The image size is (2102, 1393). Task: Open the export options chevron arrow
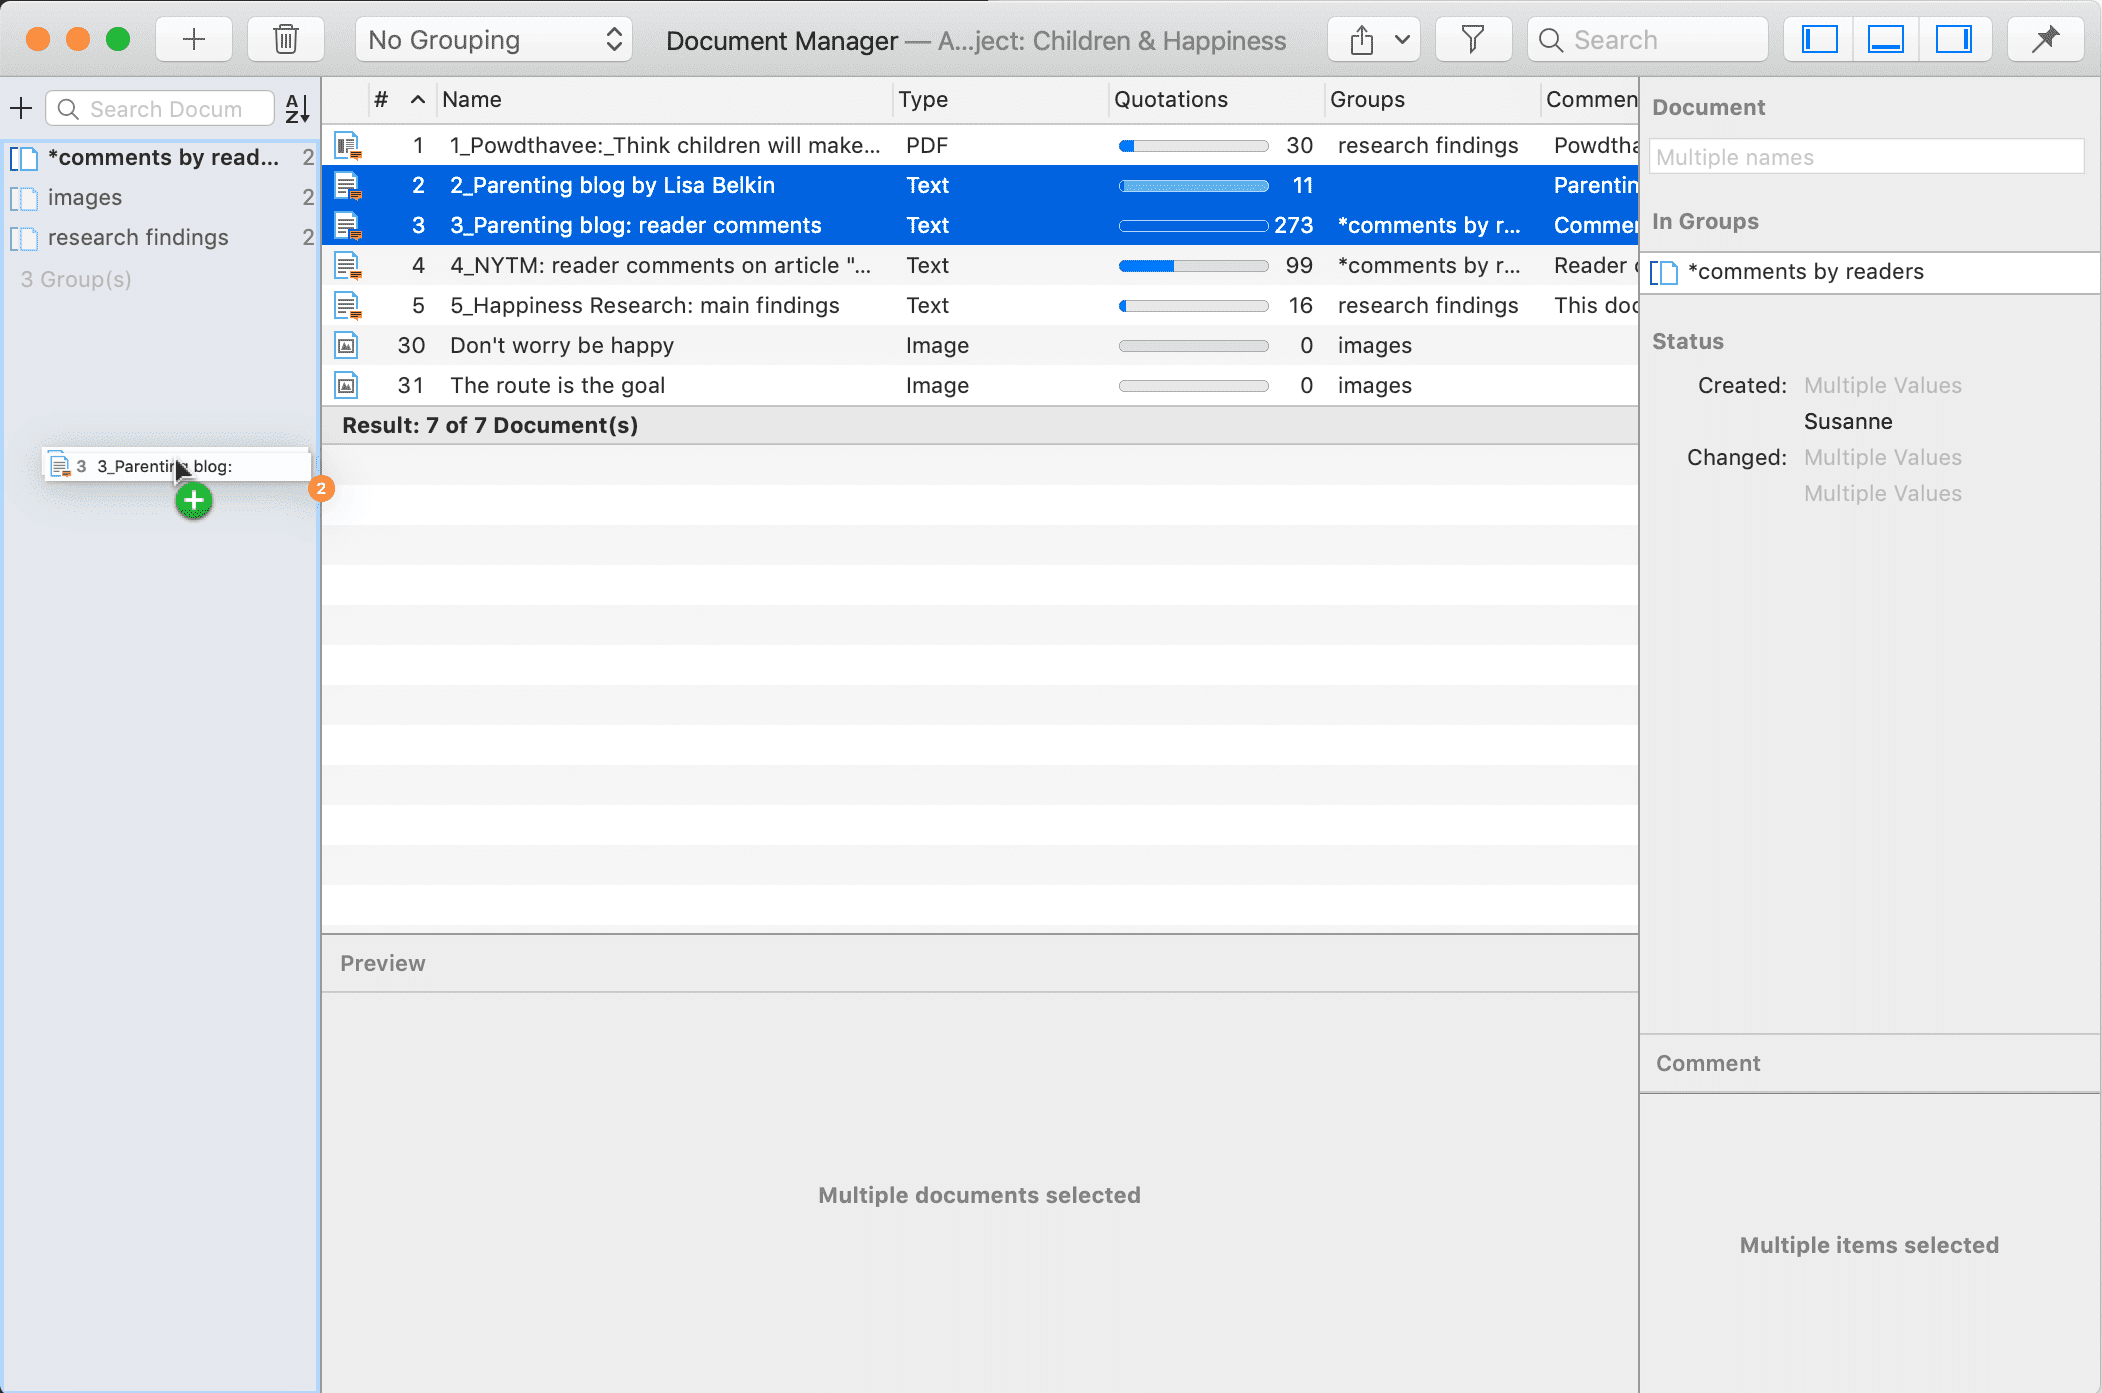click(x=1402, y=40)
